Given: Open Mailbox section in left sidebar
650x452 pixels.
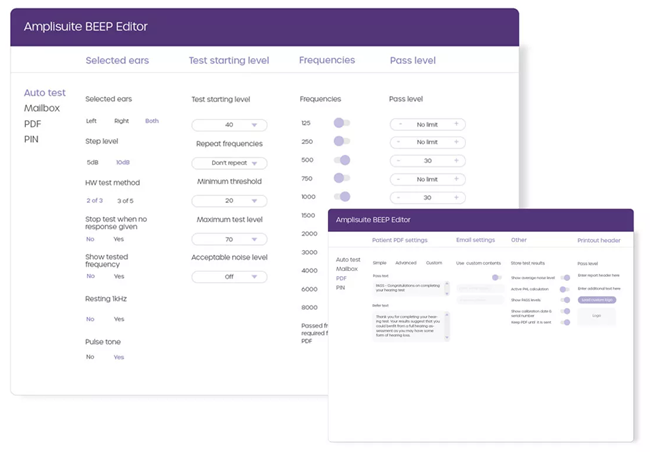Looking at the screenshot, I should point(42,108).
